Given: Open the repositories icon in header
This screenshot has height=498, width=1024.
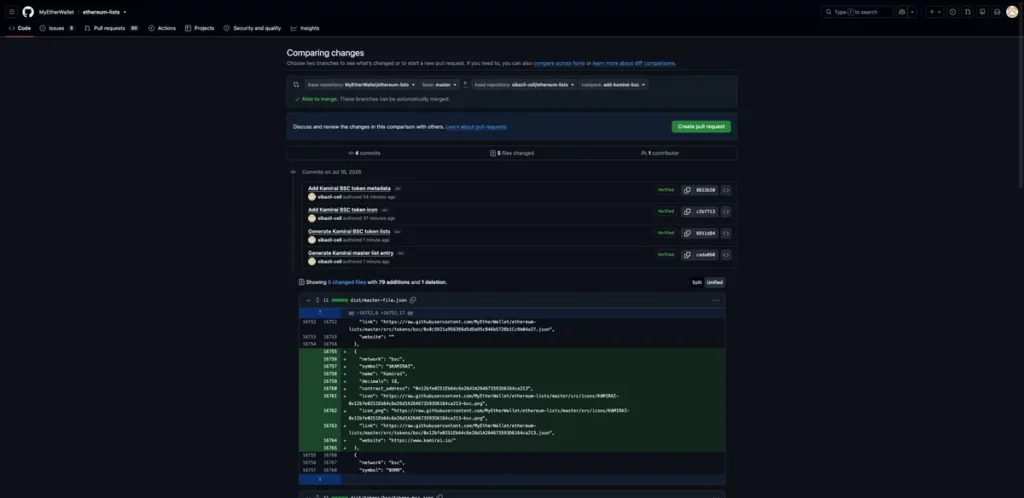Looking at the screenshot, I should pyautogui.click(x=982, y=12).
